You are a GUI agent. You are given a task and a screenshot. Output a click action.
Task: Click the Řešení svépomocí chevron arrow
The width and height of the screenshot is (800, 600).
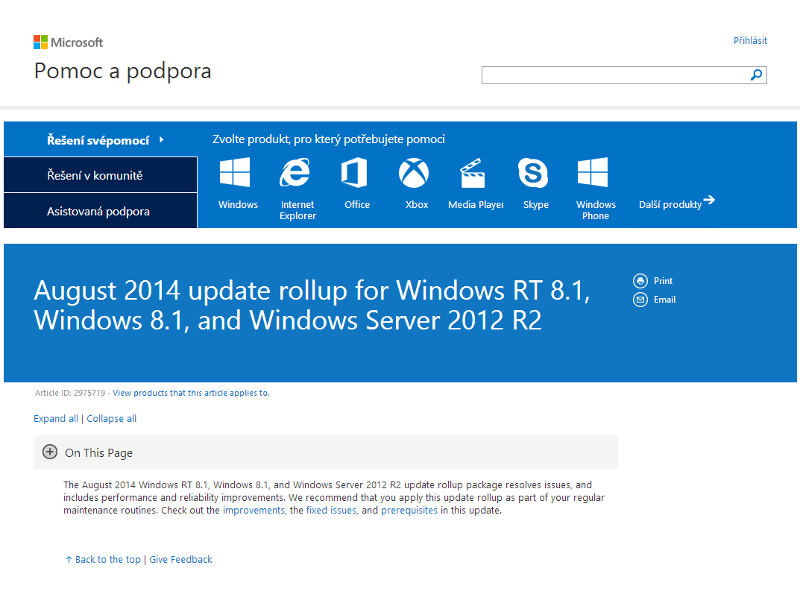point(161,139)
